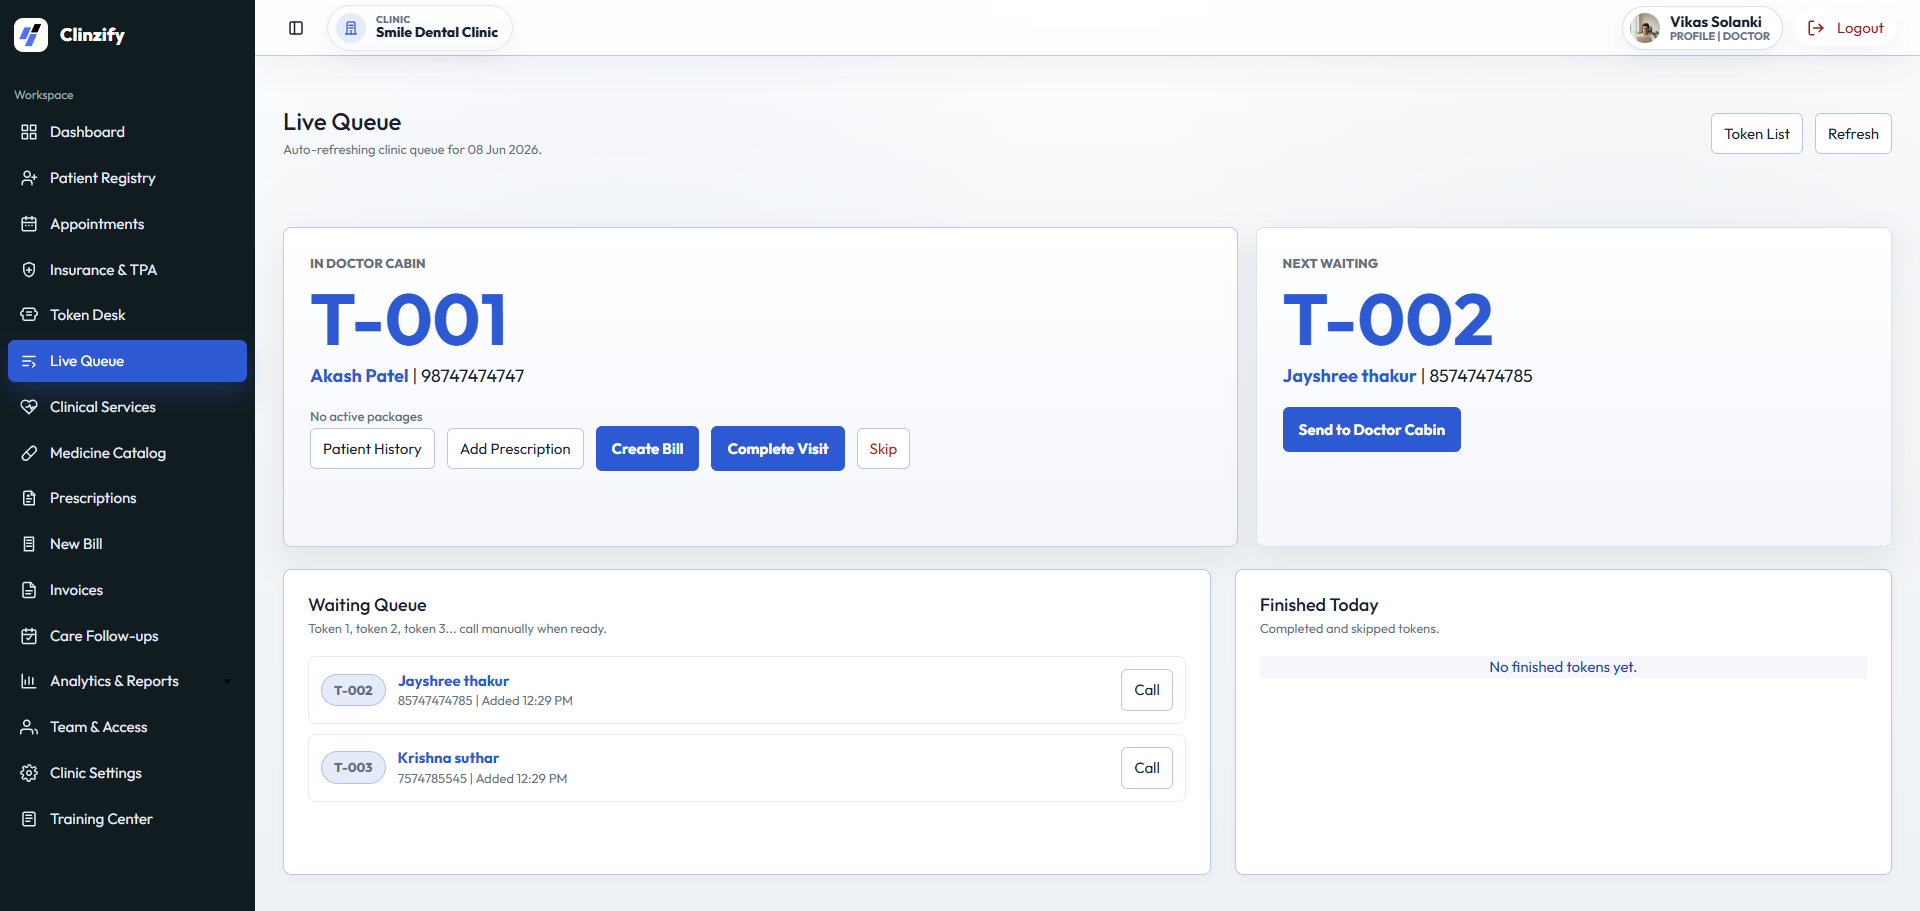Expand the Analytics & Reports submenu arrow

tap(228, 682)
